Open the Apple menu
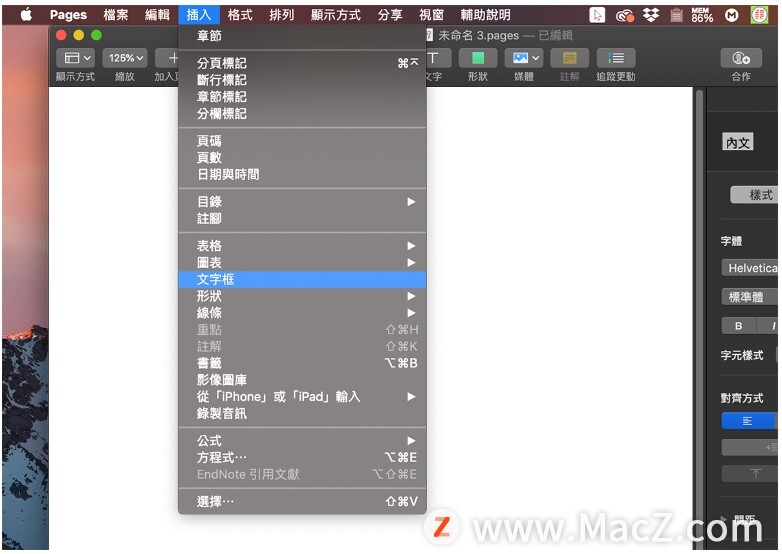The width and height of the screenshot is (782, 554). click(x=26, y=15)
